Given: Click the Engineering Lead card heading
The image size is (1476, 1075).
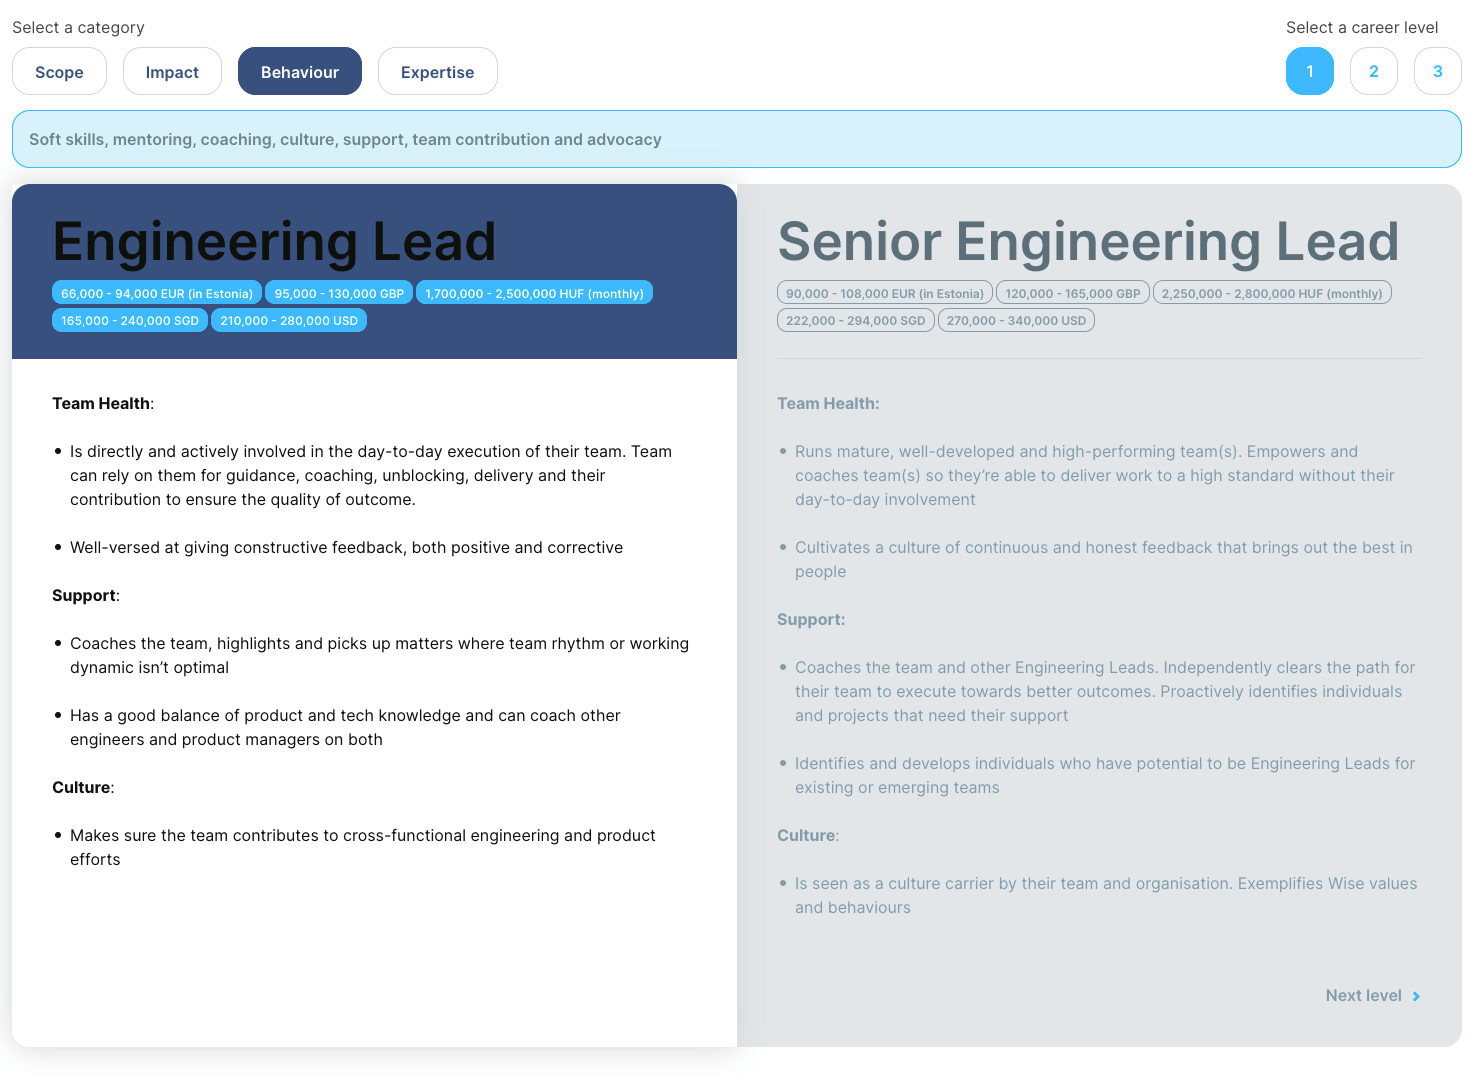Looking at the screenshot, I should 274,242.
